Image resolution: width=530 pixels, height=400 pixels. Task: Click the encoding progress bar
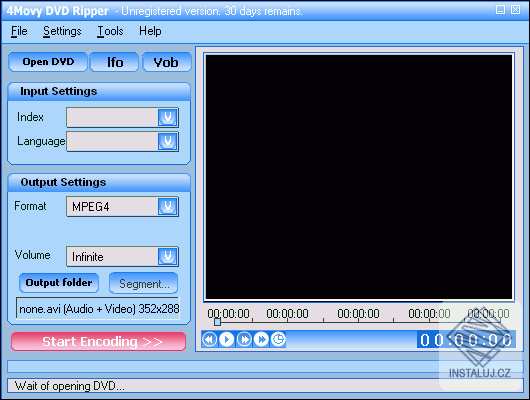[x=265, y=367]
